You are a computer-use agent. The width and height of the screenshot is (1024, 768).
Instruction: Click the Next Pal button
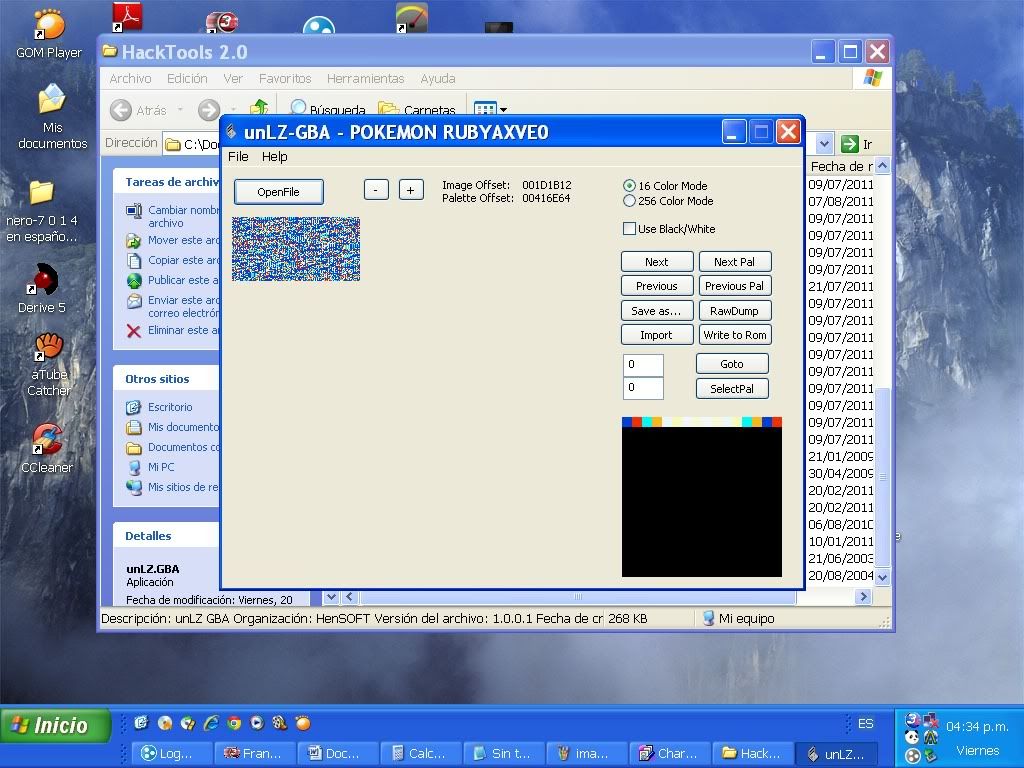pos(735,262)
